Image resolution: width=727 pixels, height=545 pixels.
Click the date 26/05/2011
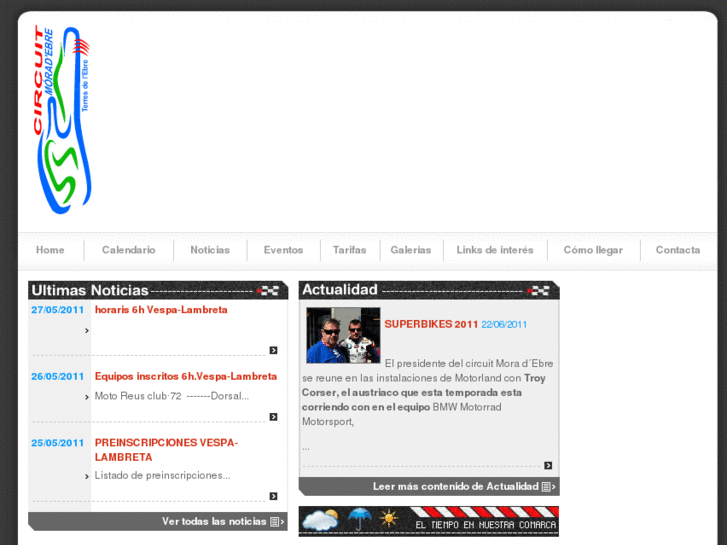coord(57,377)
